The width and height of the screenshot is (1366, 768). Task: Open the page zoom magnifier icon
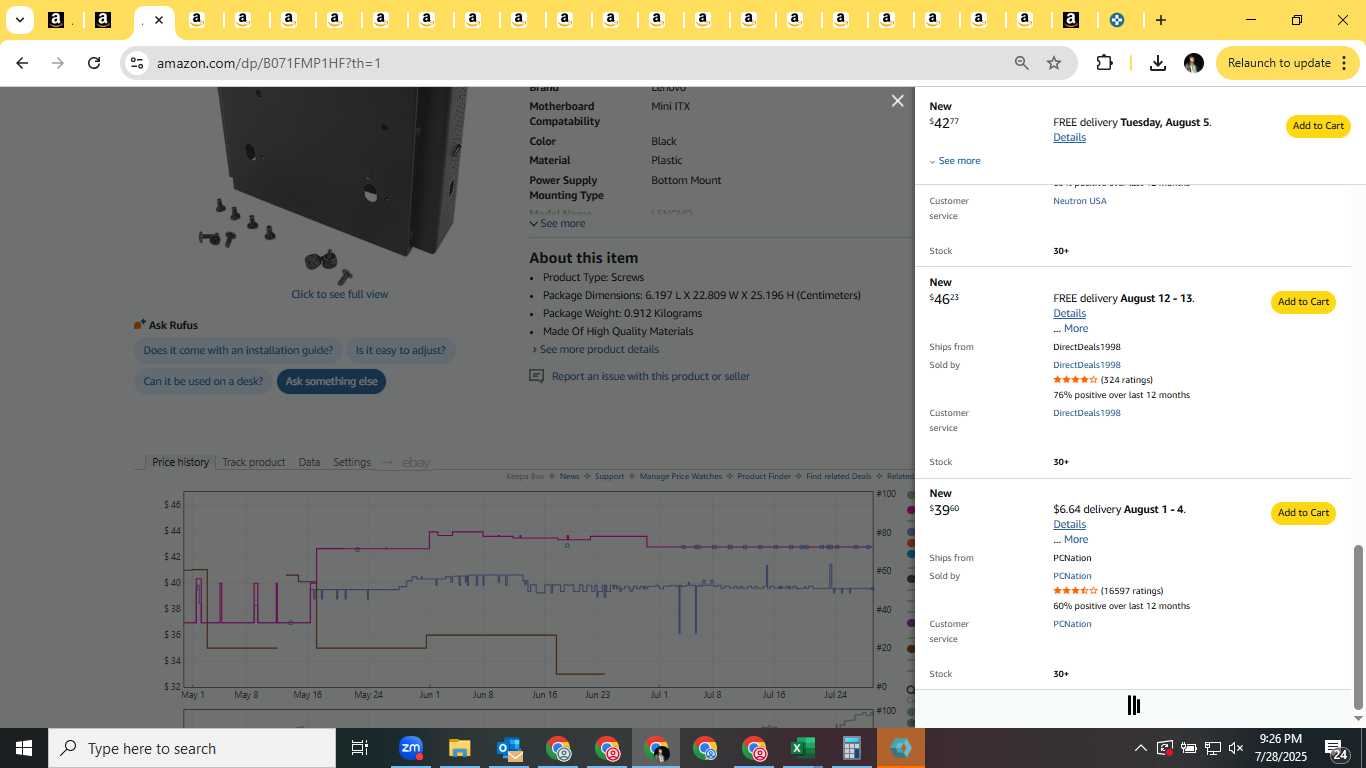pos(1021,63)
